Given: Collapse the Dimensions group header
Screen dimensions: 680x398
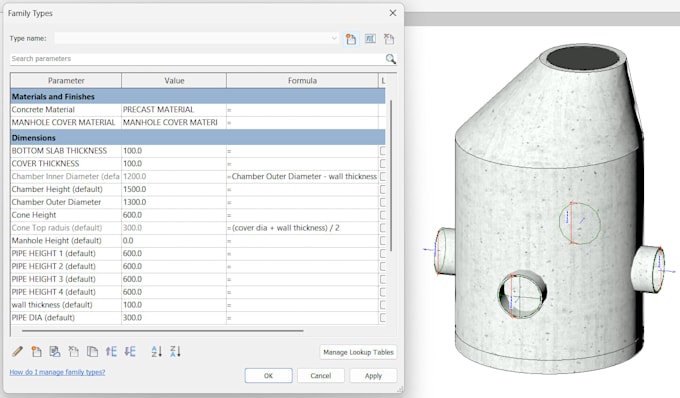Looking at the screenshot, I should click(x=198, y=138).
